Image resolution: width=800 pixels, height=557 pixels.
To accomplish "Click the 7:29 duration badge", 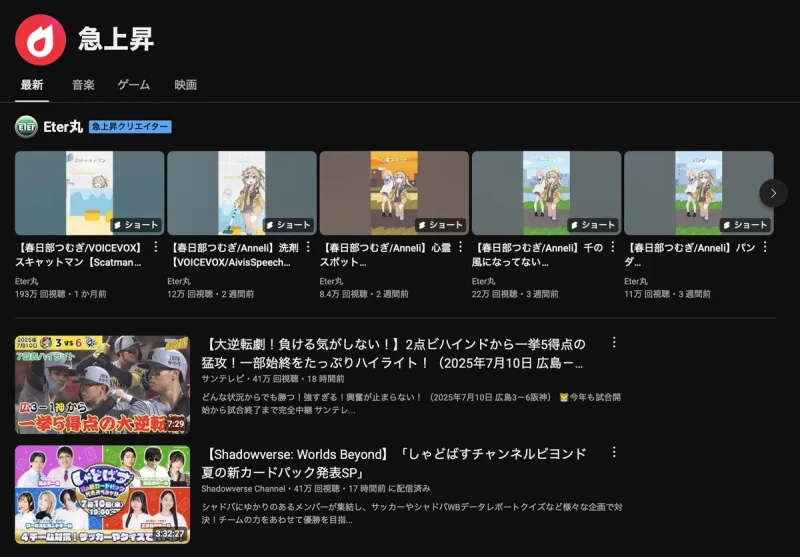I will click(176, 424).
